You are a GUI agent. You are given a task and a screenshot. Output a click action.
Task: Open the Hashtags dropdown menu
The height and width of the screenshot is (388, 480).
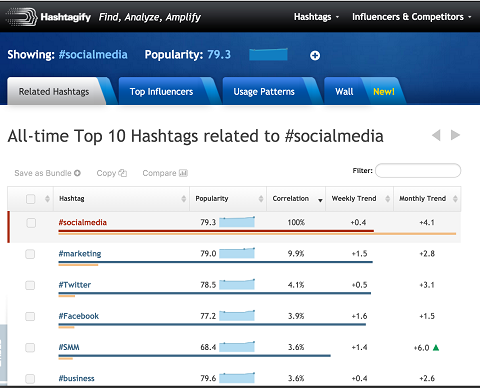[x=316, y=17]
